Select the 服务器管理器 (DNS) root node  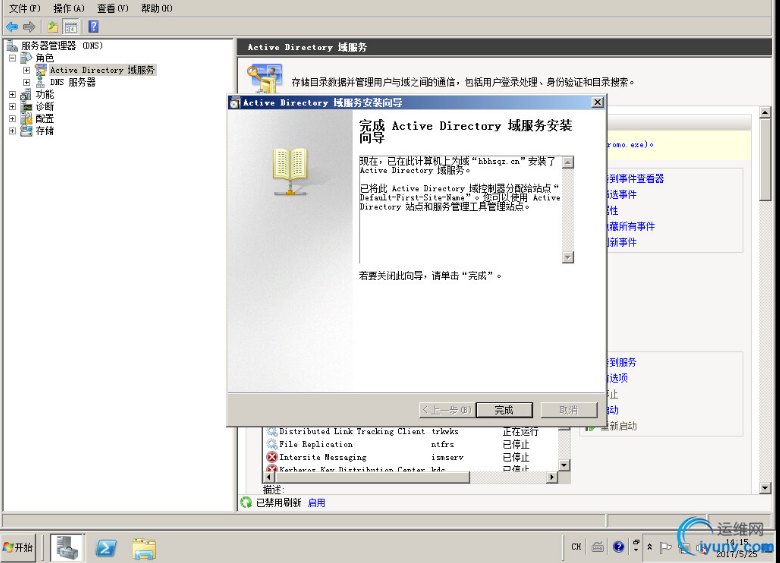click(62, 46)
